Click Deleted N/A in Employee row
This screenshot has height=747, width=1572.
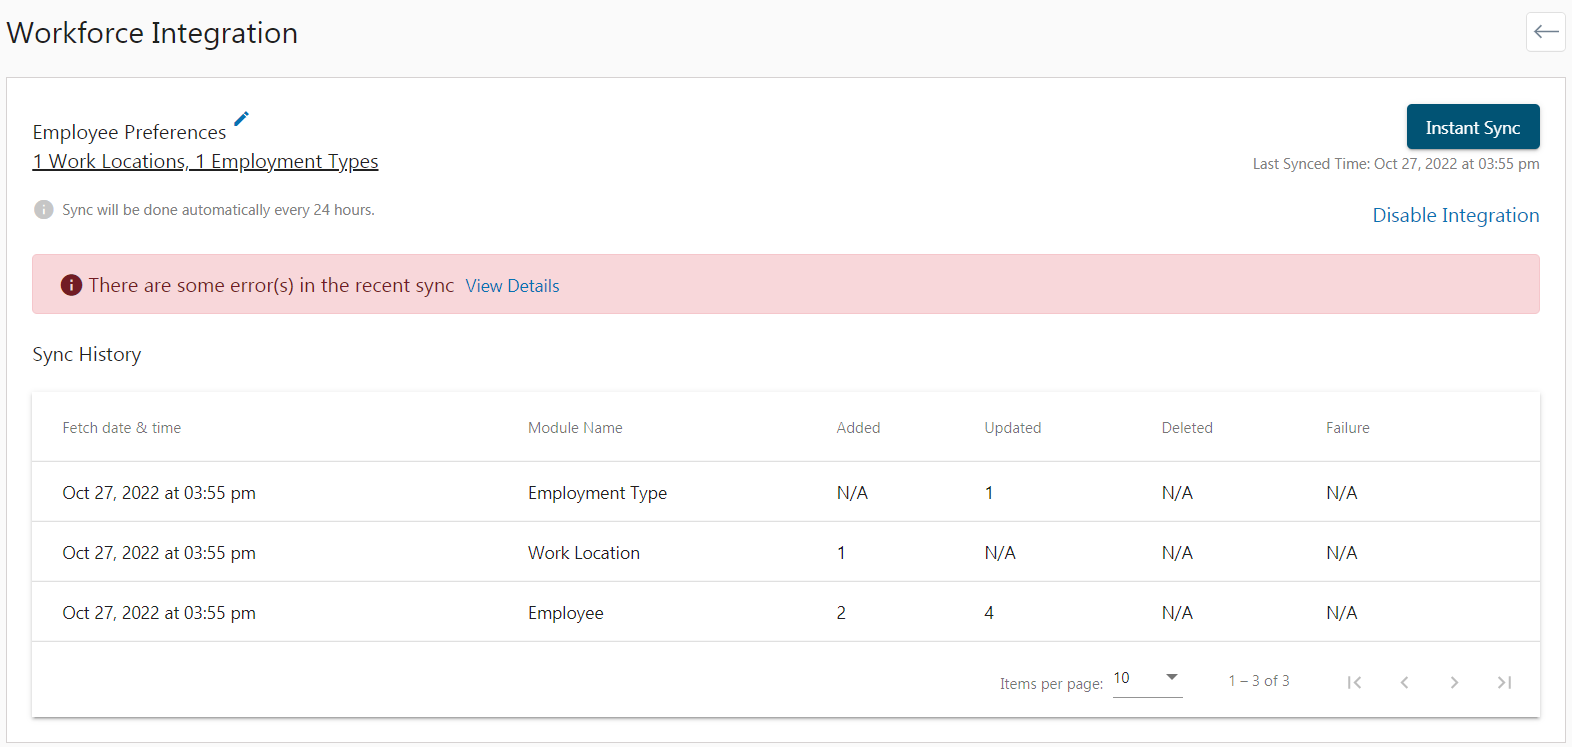pyautogui.click(x=1177, y=613)
